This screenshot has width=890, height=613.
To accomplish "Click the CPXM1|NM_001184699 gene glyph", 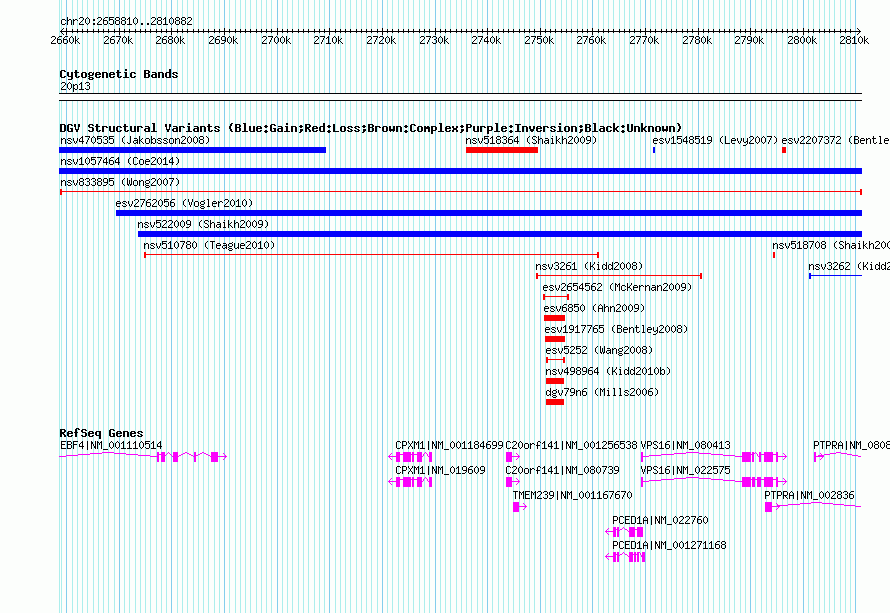I will point(410,457).
